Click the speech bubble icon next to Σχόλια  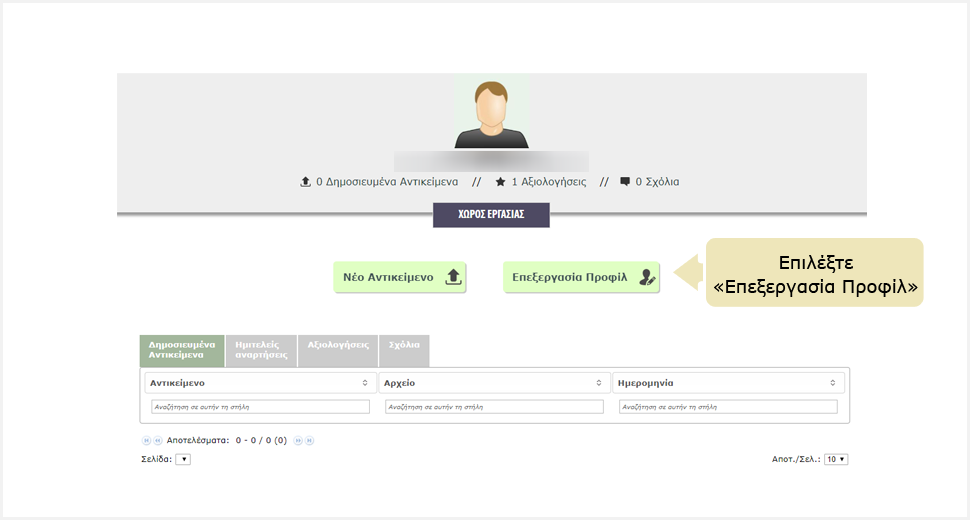[x=625, y=182]
